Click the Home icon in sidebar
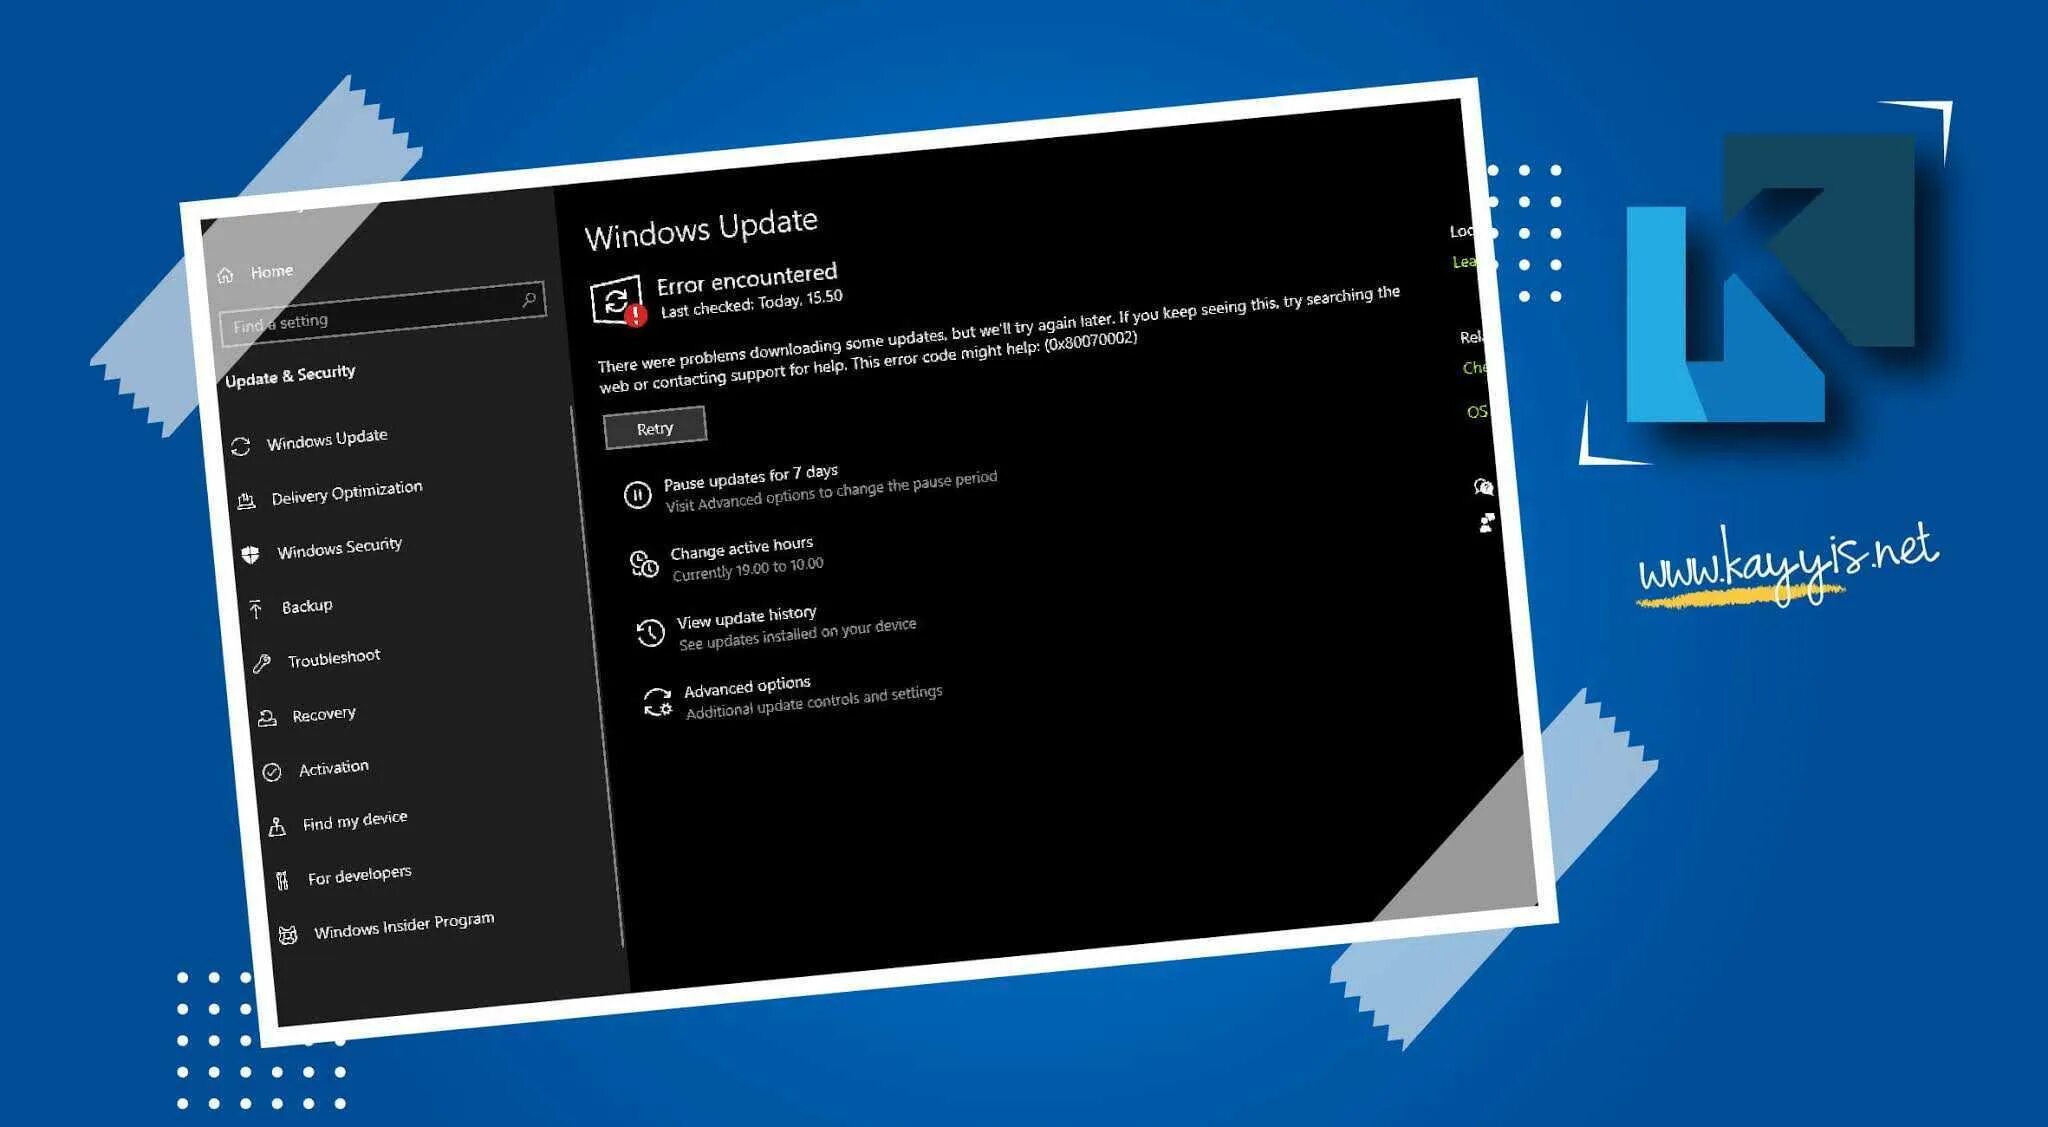 [x=225, y=275]
